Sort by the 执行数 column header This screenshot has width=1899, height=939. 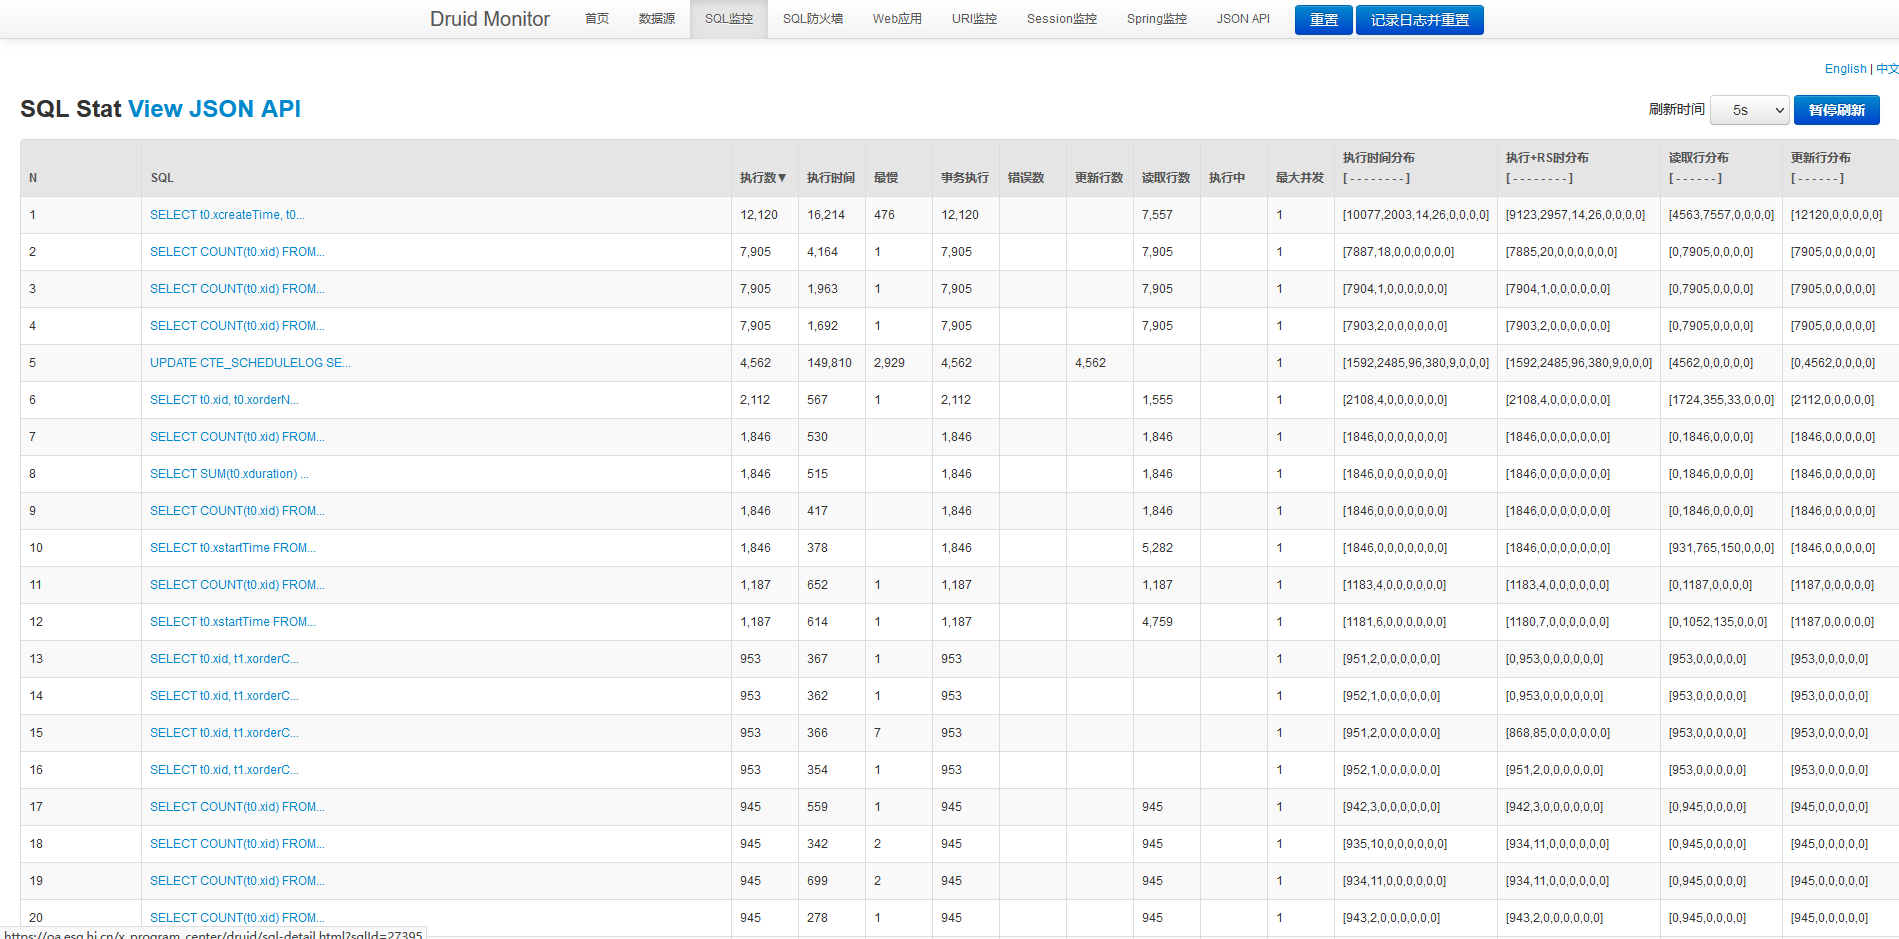tap(762, 178)
